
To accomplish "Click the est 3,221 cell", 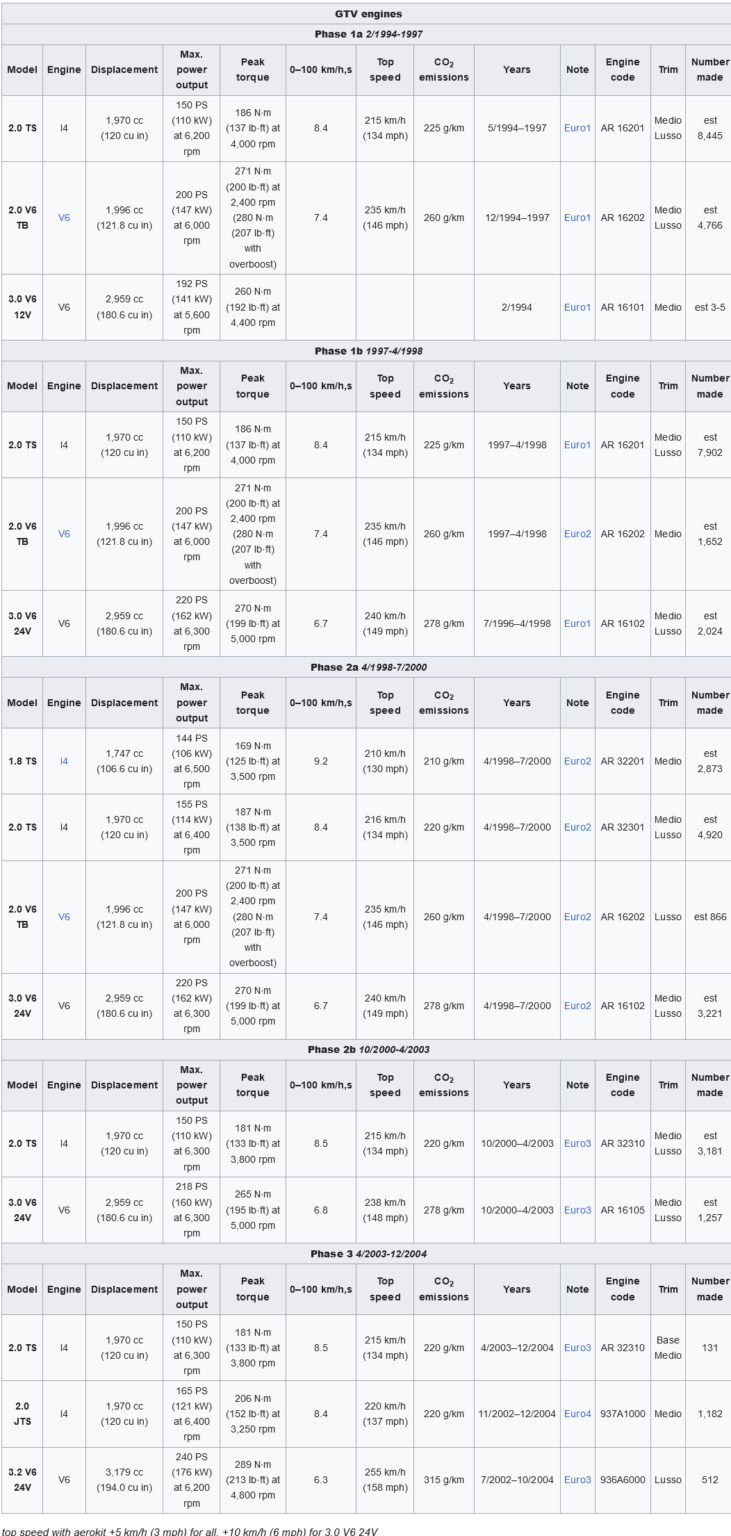I will [707, 1007].
